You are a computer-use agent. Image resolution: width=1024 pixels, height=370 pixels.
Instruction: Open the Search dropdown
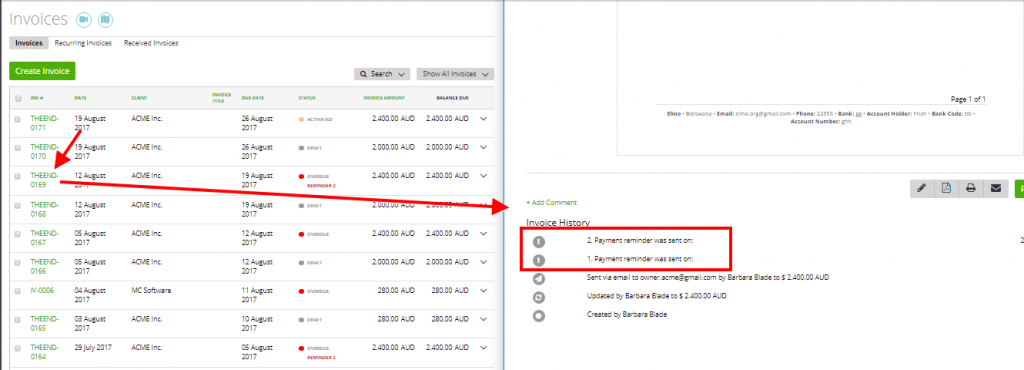(382, 74)
